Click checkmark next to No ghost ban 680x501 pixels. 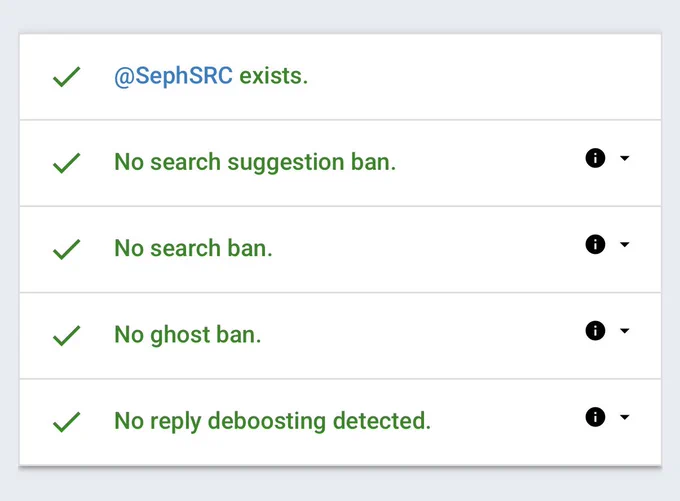tap(66, 336)
